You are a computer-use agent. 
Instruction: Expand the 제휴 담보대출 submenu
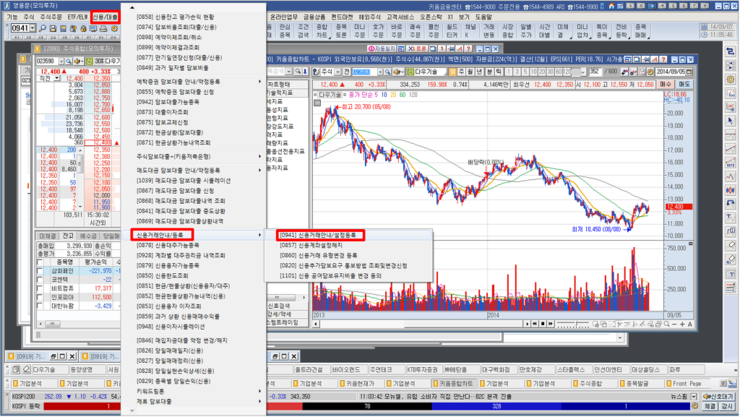tap(193, 401)
